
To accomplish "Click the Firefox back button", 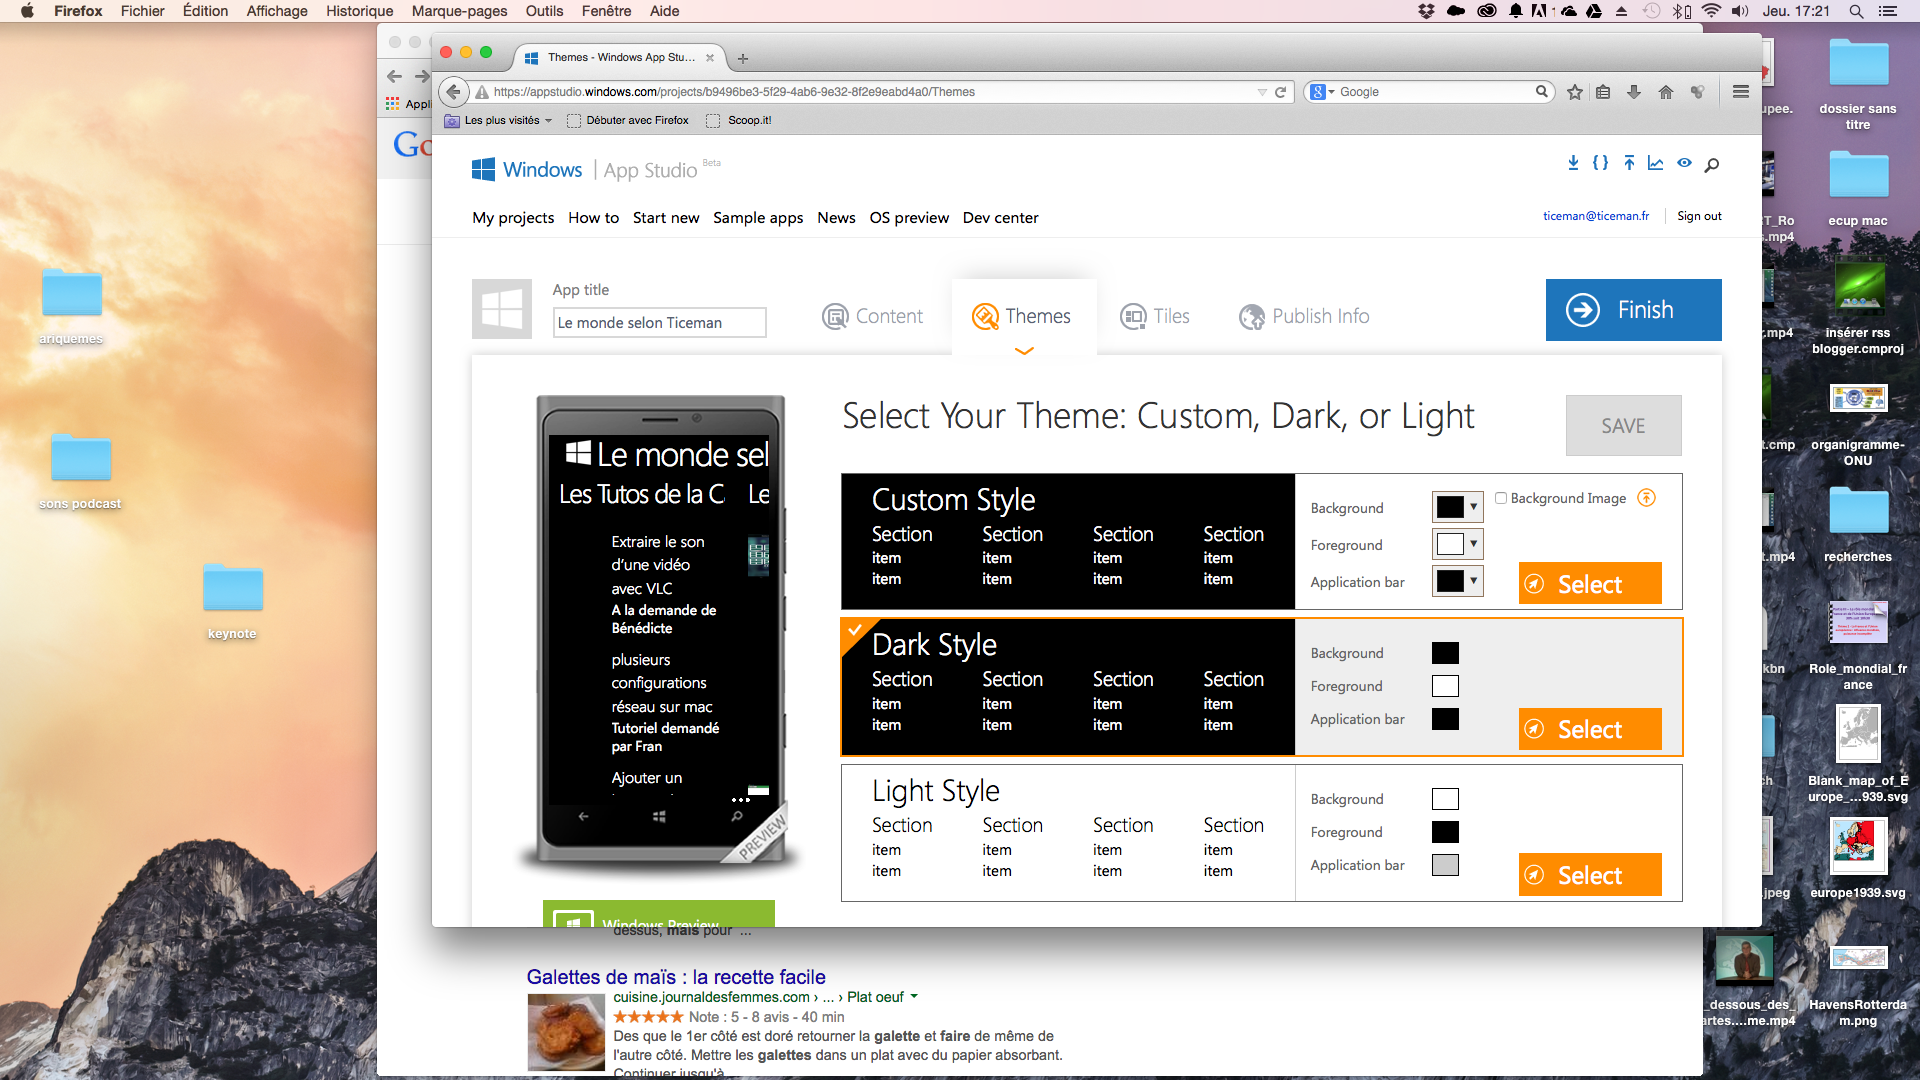I will [x=454, y=92].
